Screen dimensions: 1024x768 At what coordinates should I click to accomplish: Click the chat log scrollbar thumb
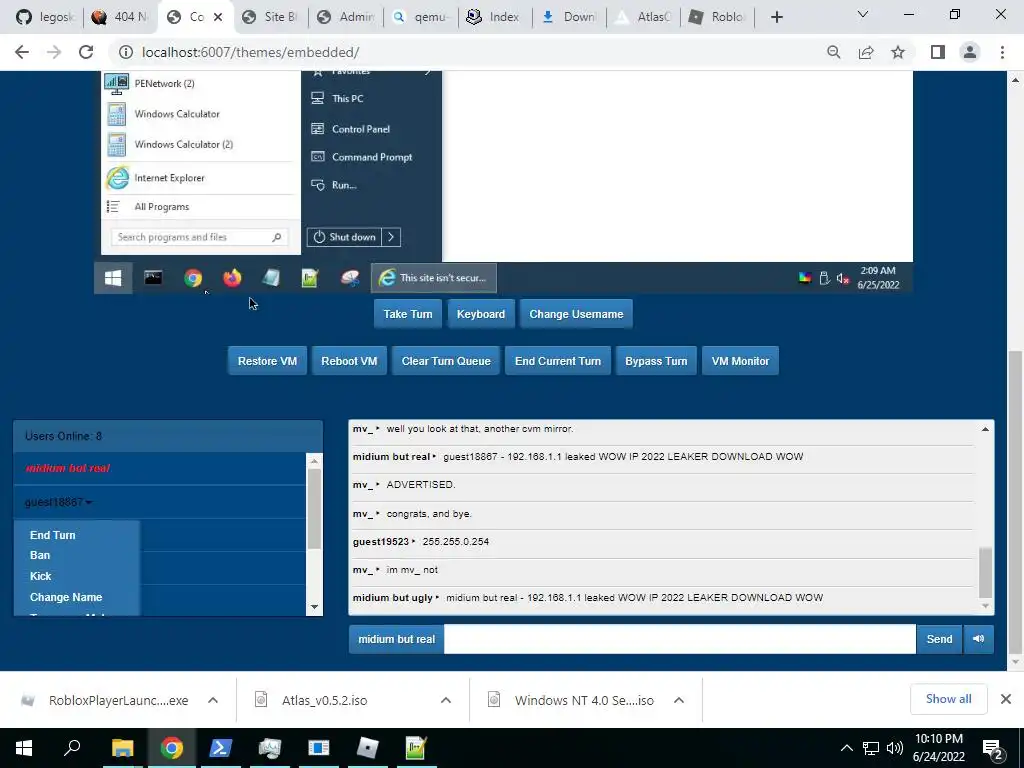click(x=985, y=573)
